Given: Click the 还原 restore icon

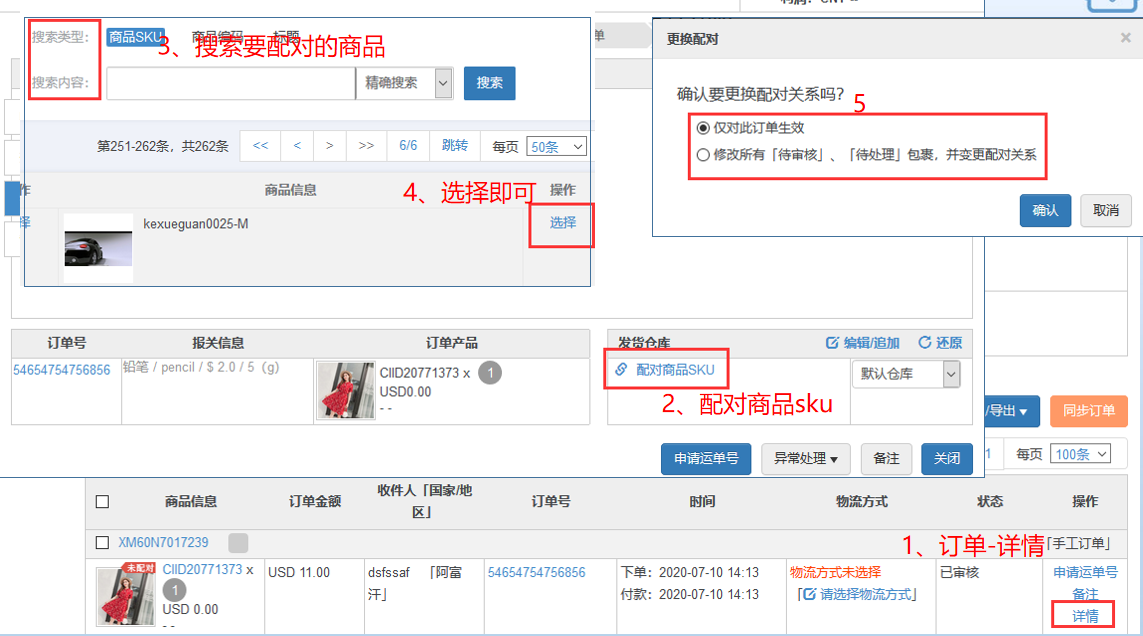Looking at the screenshot, I should point(925,343).
